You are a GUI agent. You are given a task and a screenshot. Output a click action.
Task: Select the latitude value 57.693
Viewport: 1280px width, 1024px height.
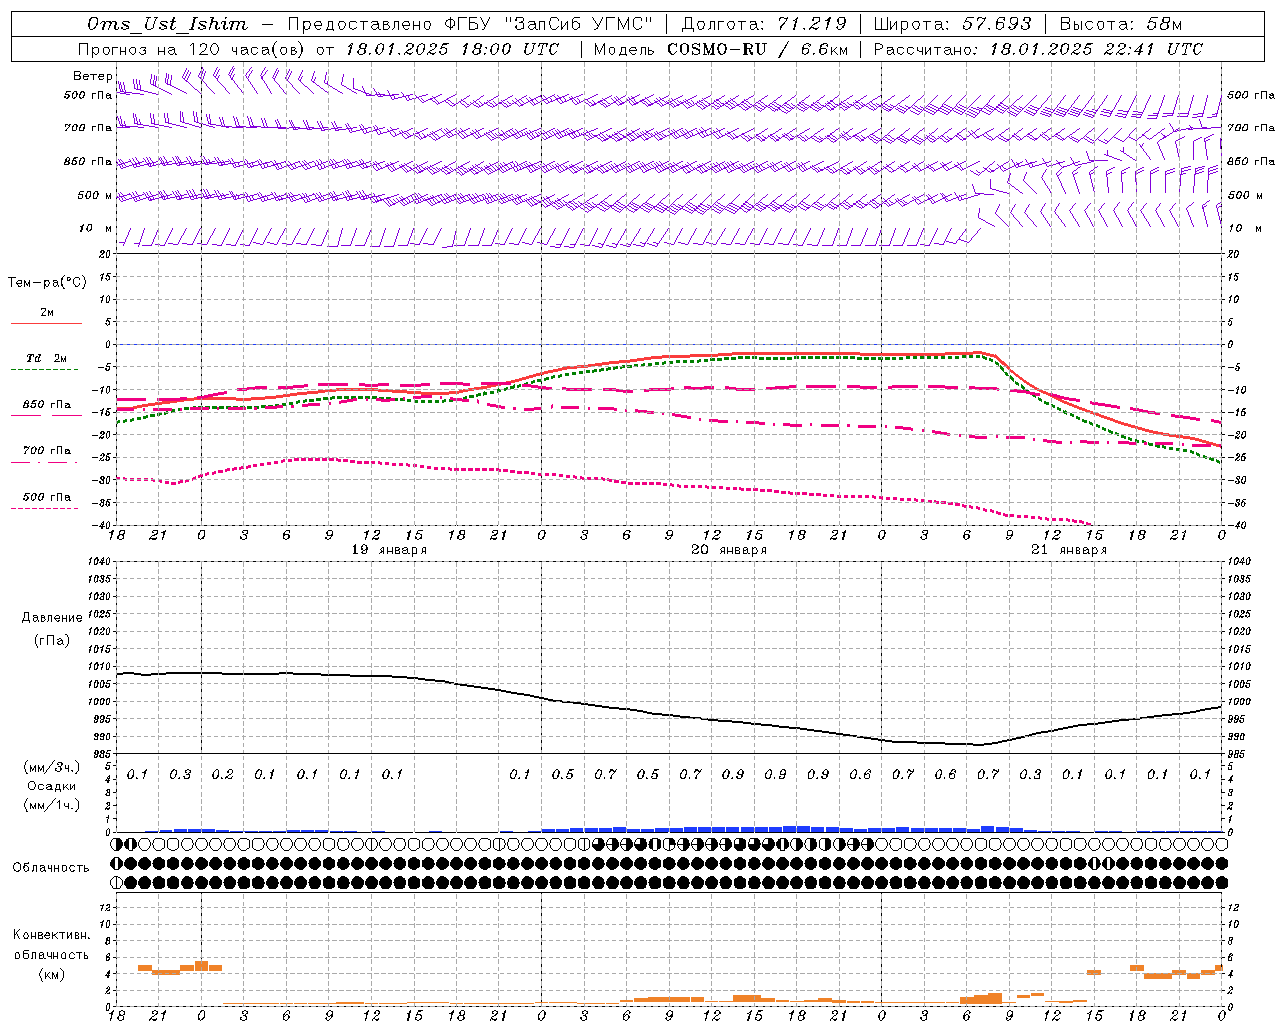point(997,24)
